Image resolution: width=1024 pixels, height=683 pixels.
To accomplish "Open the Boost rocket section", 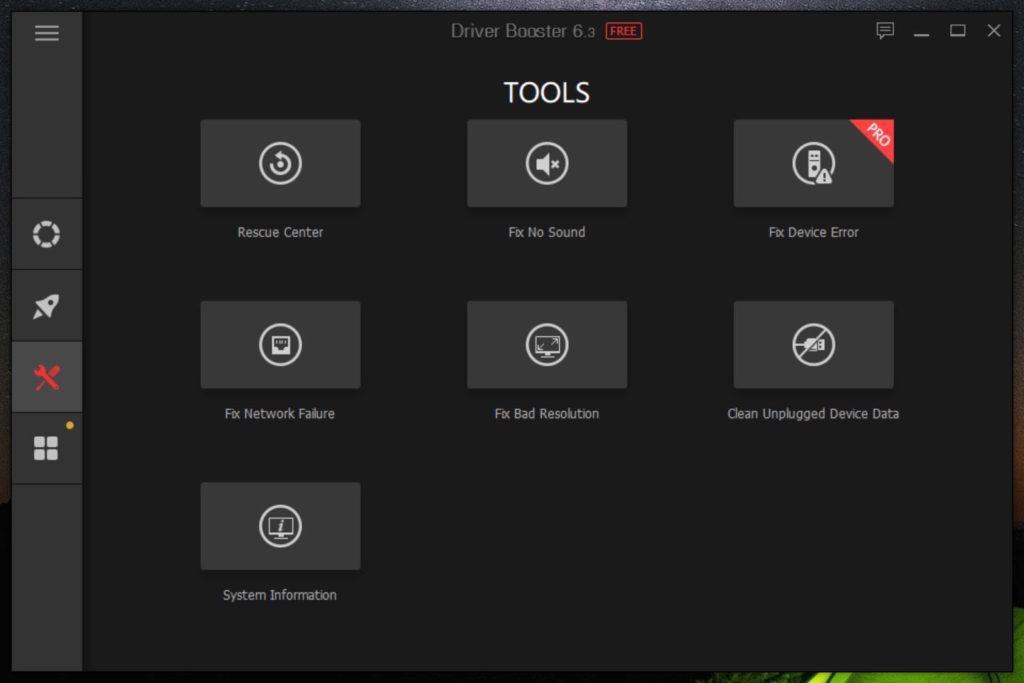I will tap(46, 306).
